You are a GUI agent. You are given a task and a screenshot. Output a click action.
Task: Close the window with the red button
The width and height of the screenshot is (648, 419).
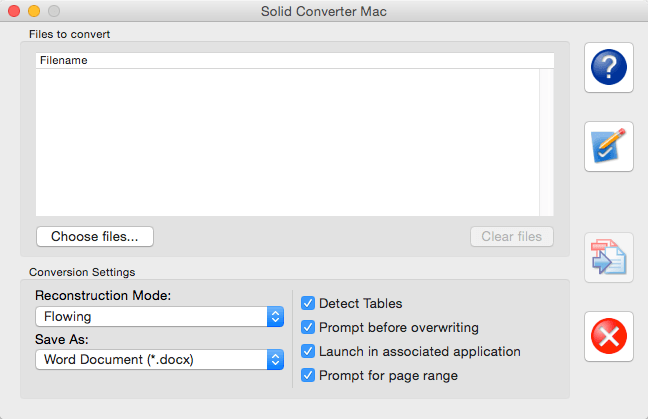[x=14, y=11]
